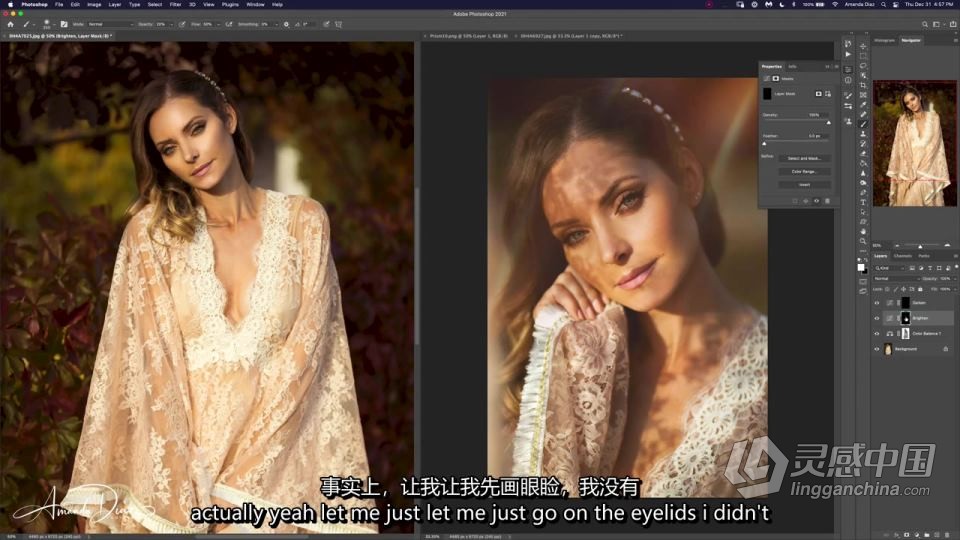Switch to the Histogram tab
The height and width of the screenshot is (540, 960).
[x=884, y=40]
